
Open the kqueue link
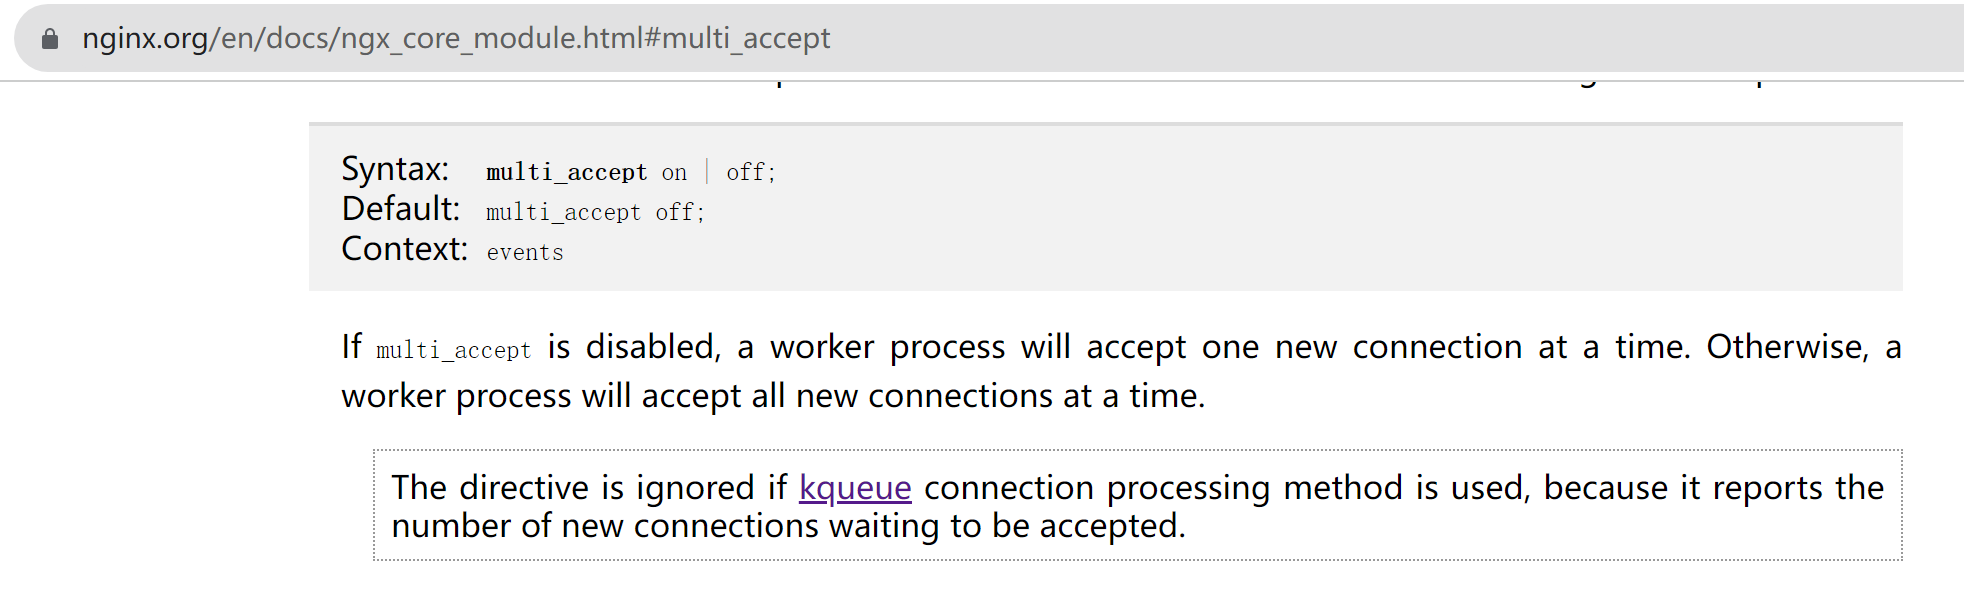[855, 488]
